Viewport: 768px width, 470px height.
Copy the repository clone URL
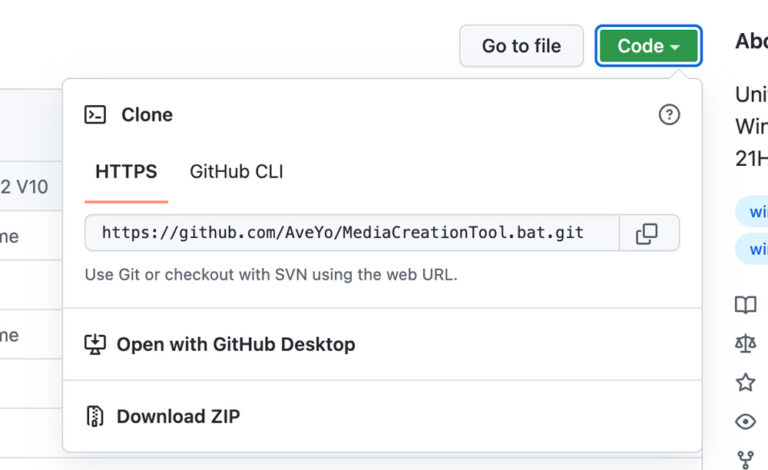click(648, 233)
